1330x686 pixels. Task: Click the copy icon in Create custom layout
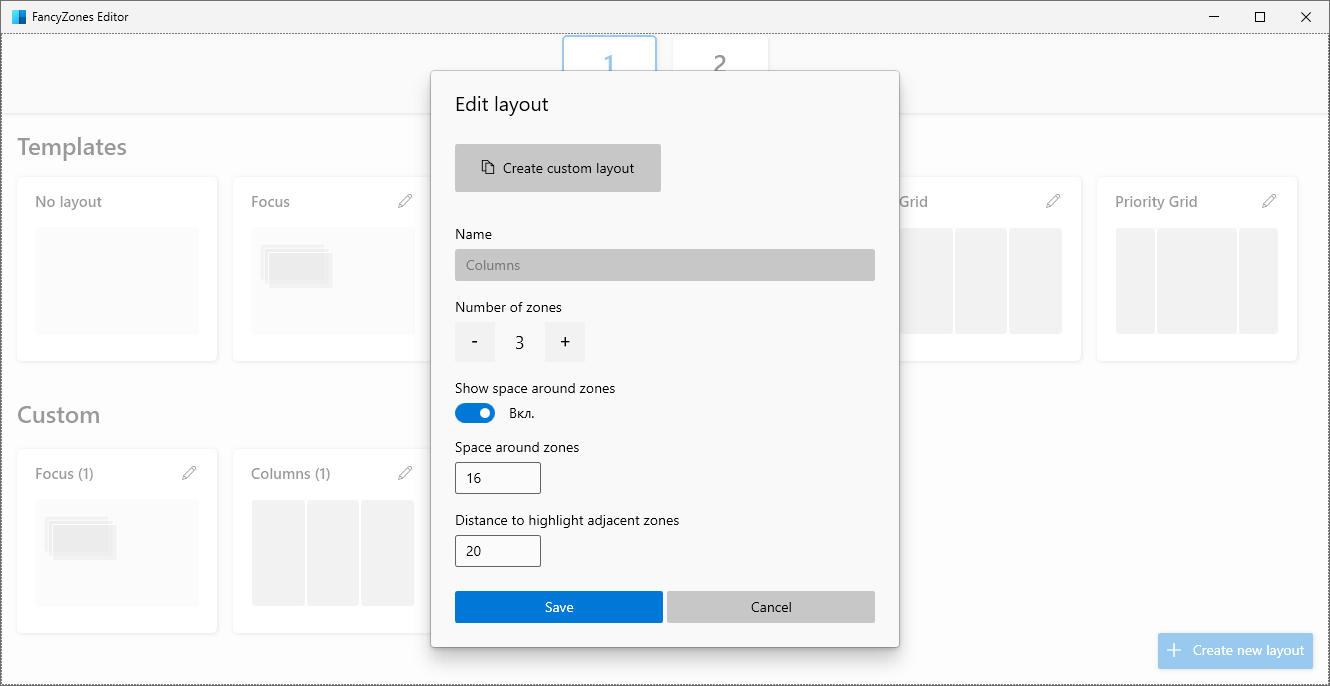[488, 168]
